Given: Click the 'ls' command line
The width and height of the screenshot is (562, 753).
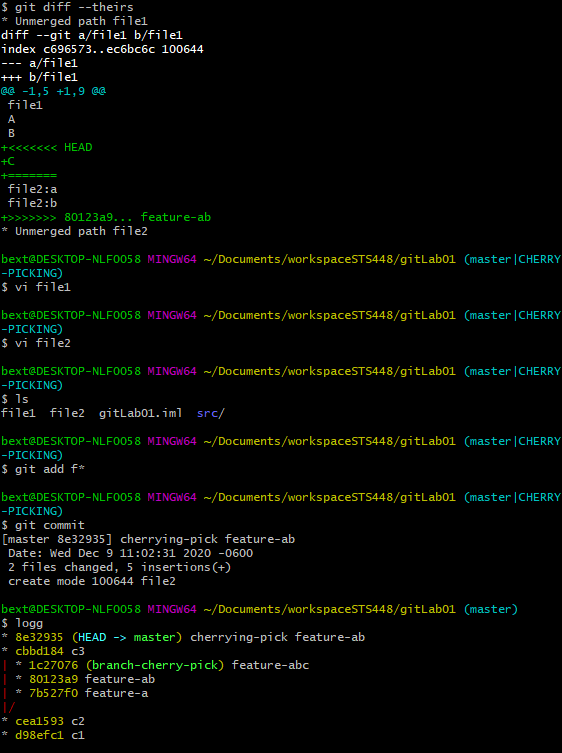Looking at the screenshot, I should (22, 399).
